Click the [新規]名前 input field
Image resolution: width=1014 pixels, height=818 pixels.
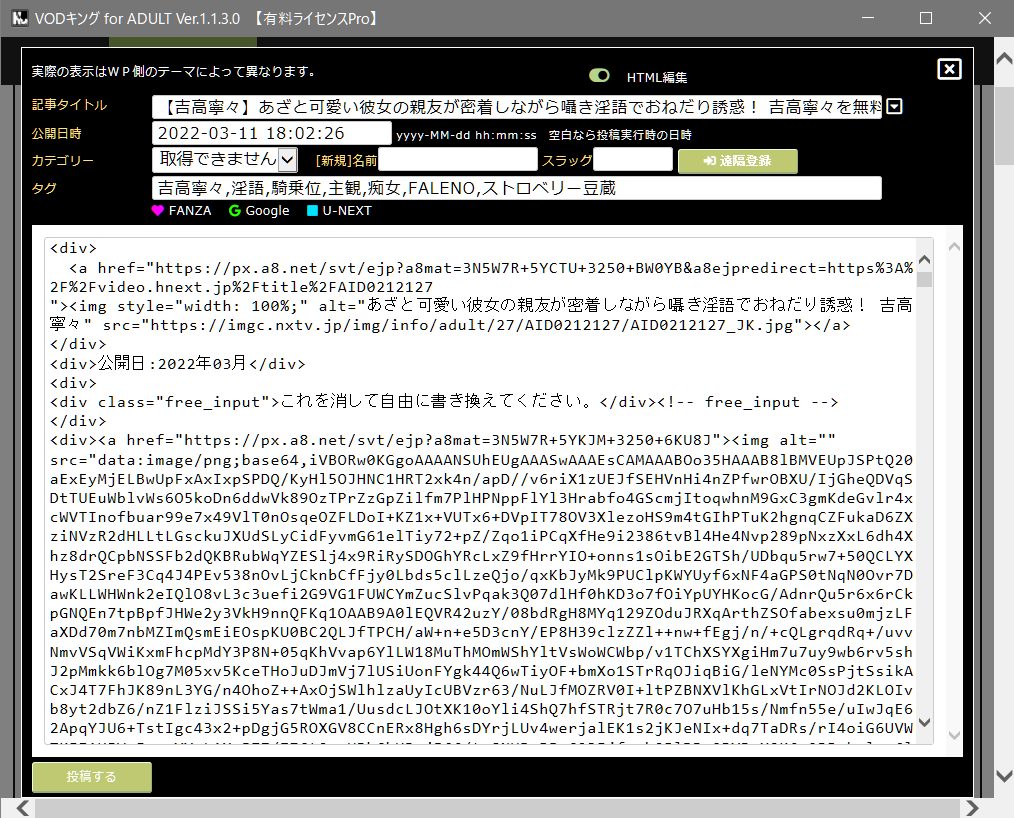pyautogui.click(x=457, y=159)
